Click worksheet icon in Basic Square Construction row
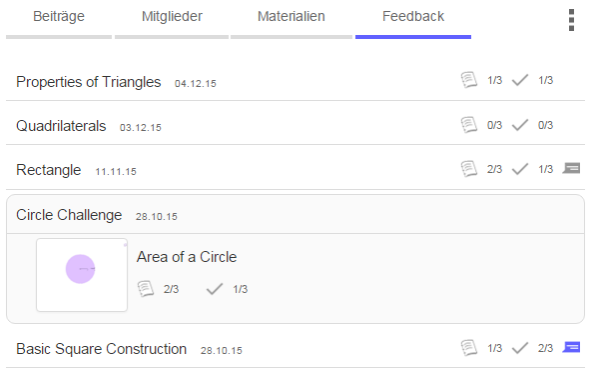This screenshot has height=375, width=597. (x=469, y=348)
